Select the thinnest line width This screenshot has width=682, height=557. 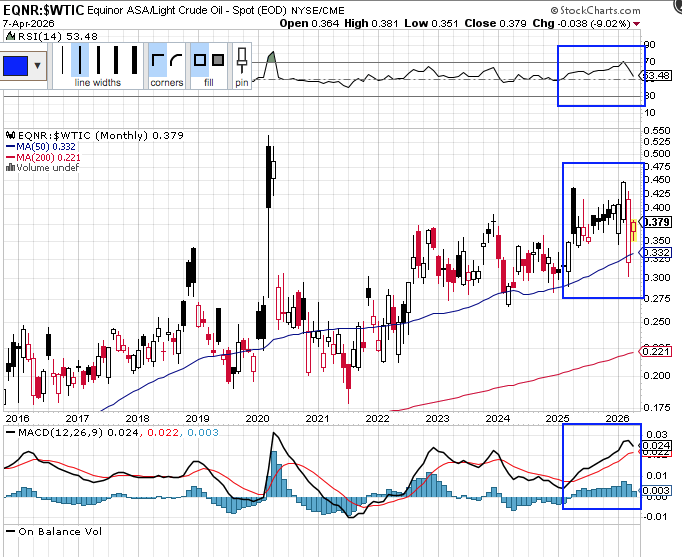[63, 60]
